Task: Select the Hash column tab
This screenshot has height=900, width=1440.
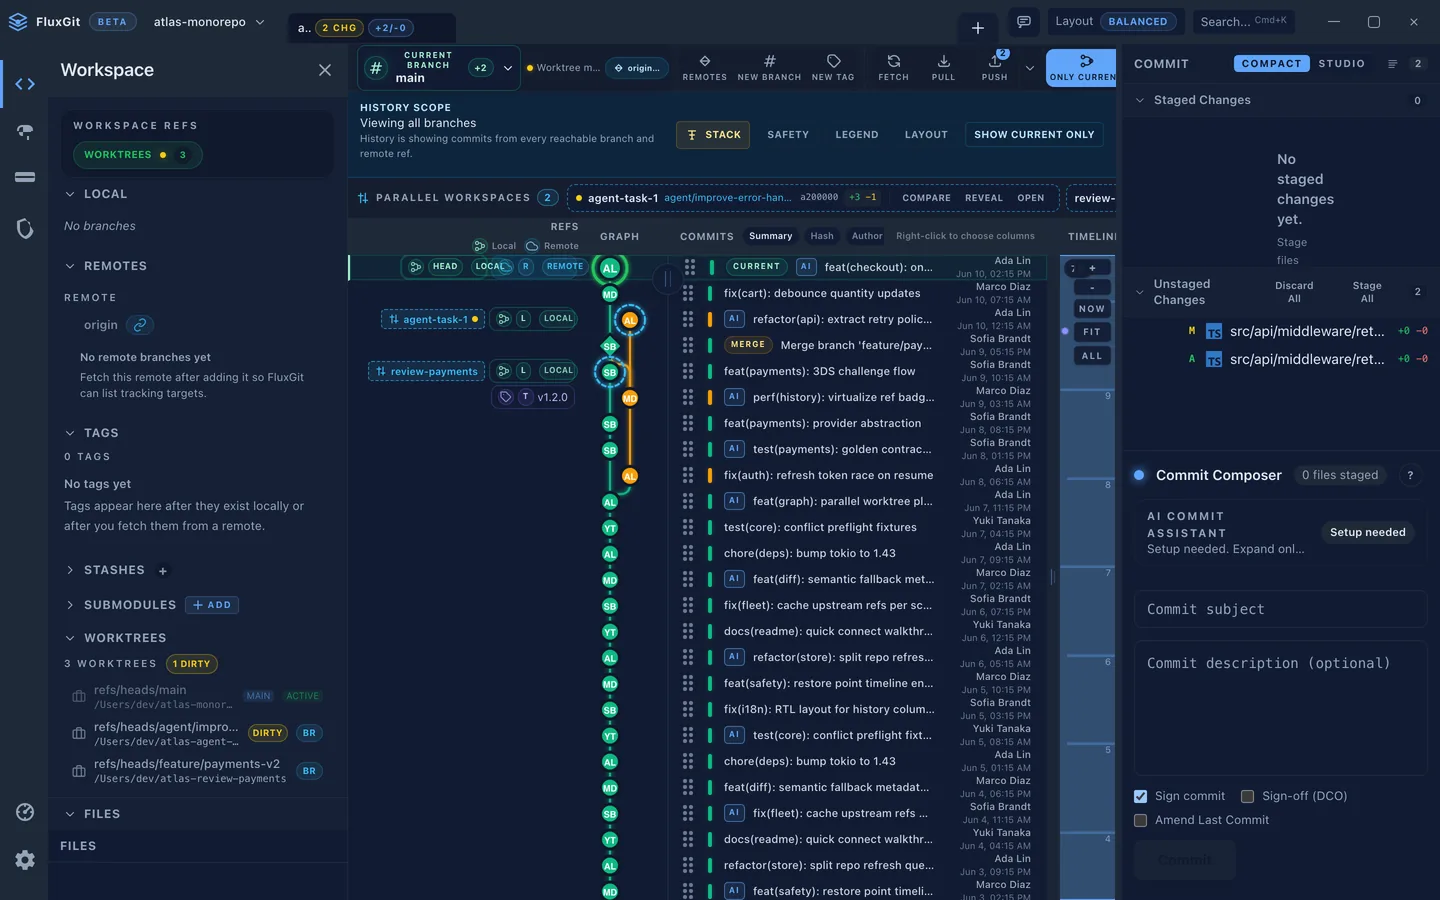Action: click(822, 236)
